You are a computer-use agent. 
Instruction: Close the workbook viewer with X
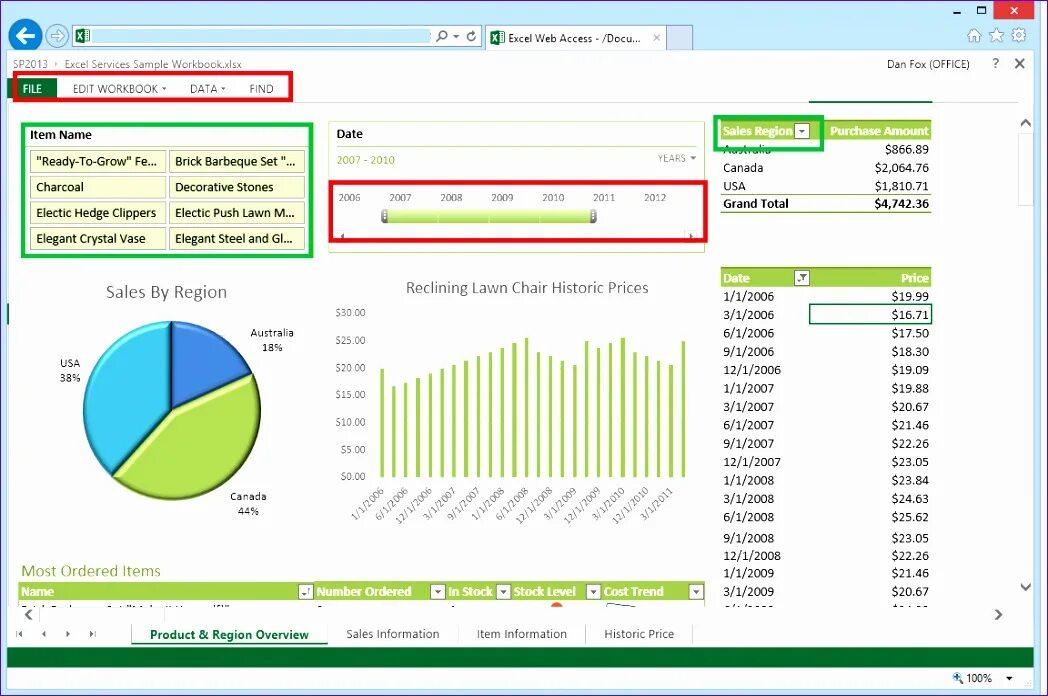tap(1020, 64)
